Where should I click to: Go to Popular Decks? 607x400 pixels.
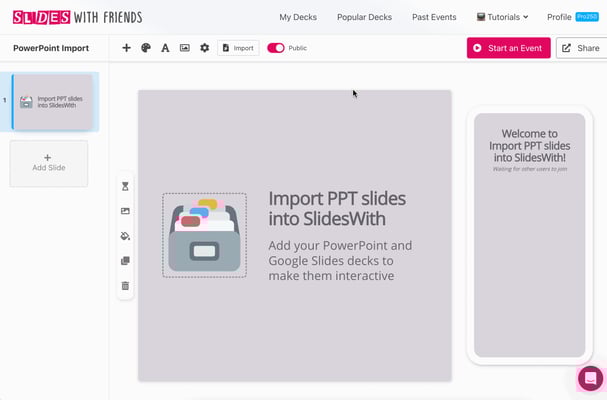364,17
